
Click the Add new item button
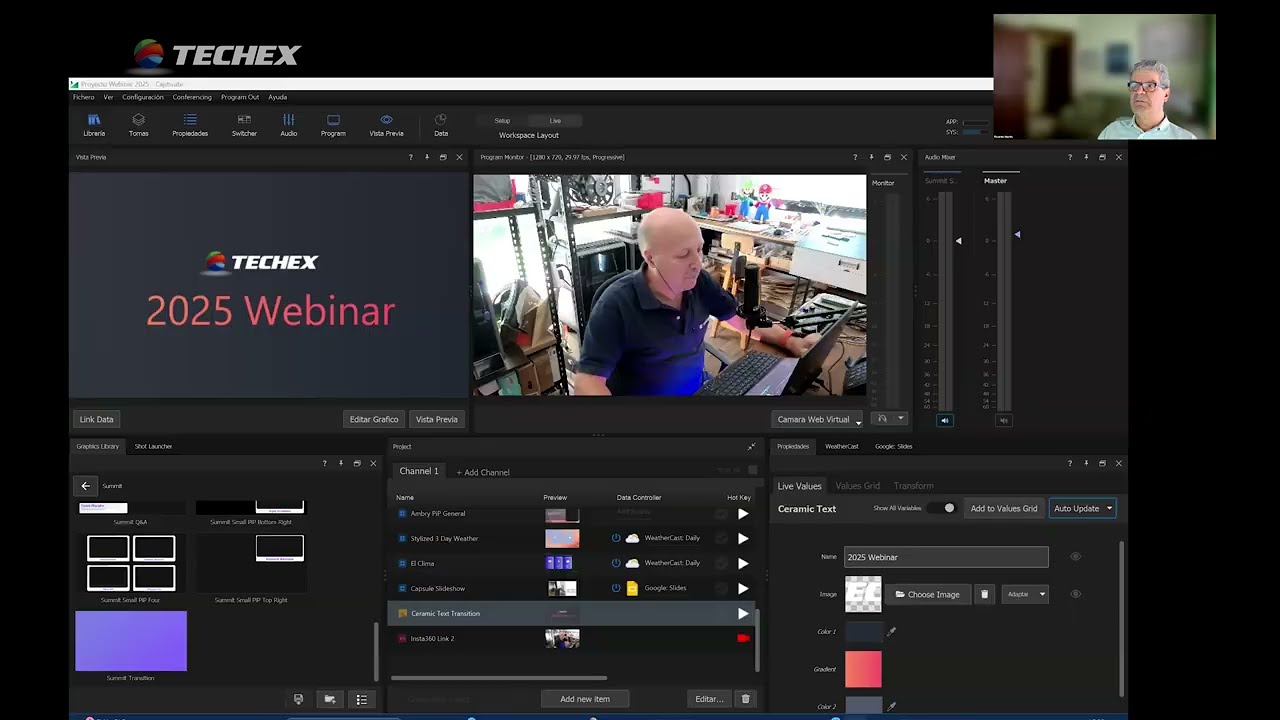(x=585, y=699)
